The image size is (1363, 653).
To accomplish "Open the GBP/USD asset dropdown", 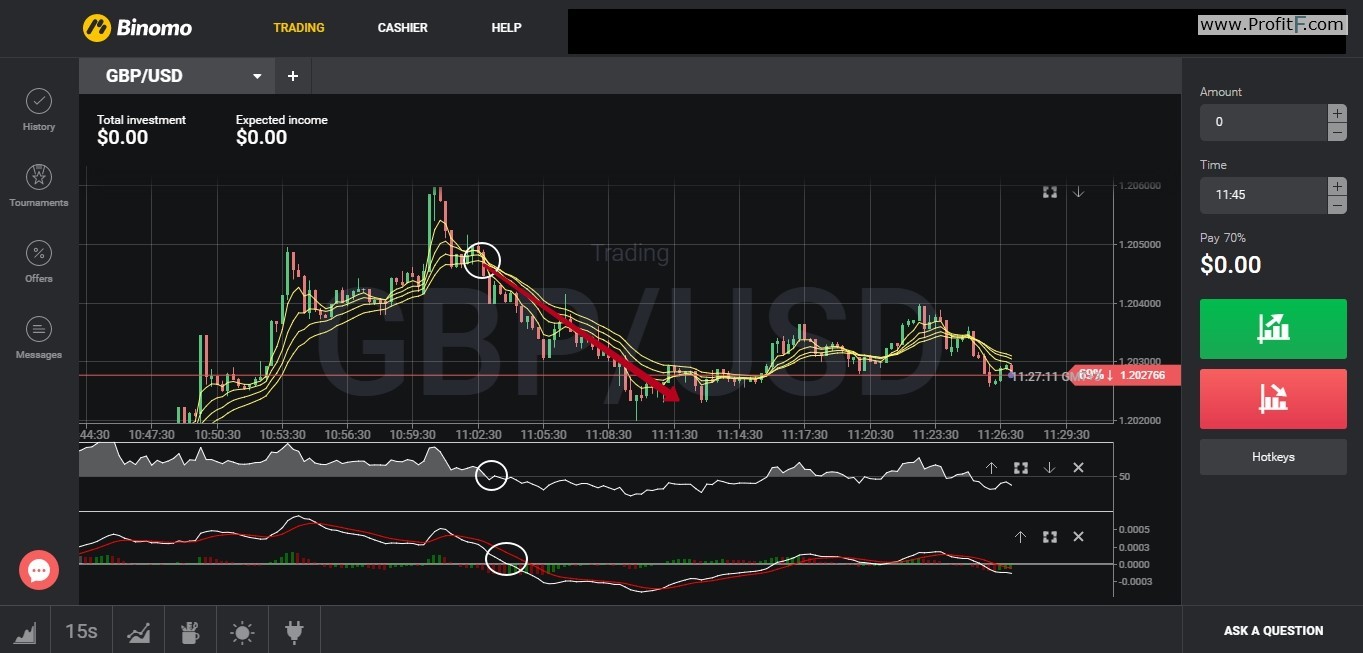I will [x=177, y=76].
